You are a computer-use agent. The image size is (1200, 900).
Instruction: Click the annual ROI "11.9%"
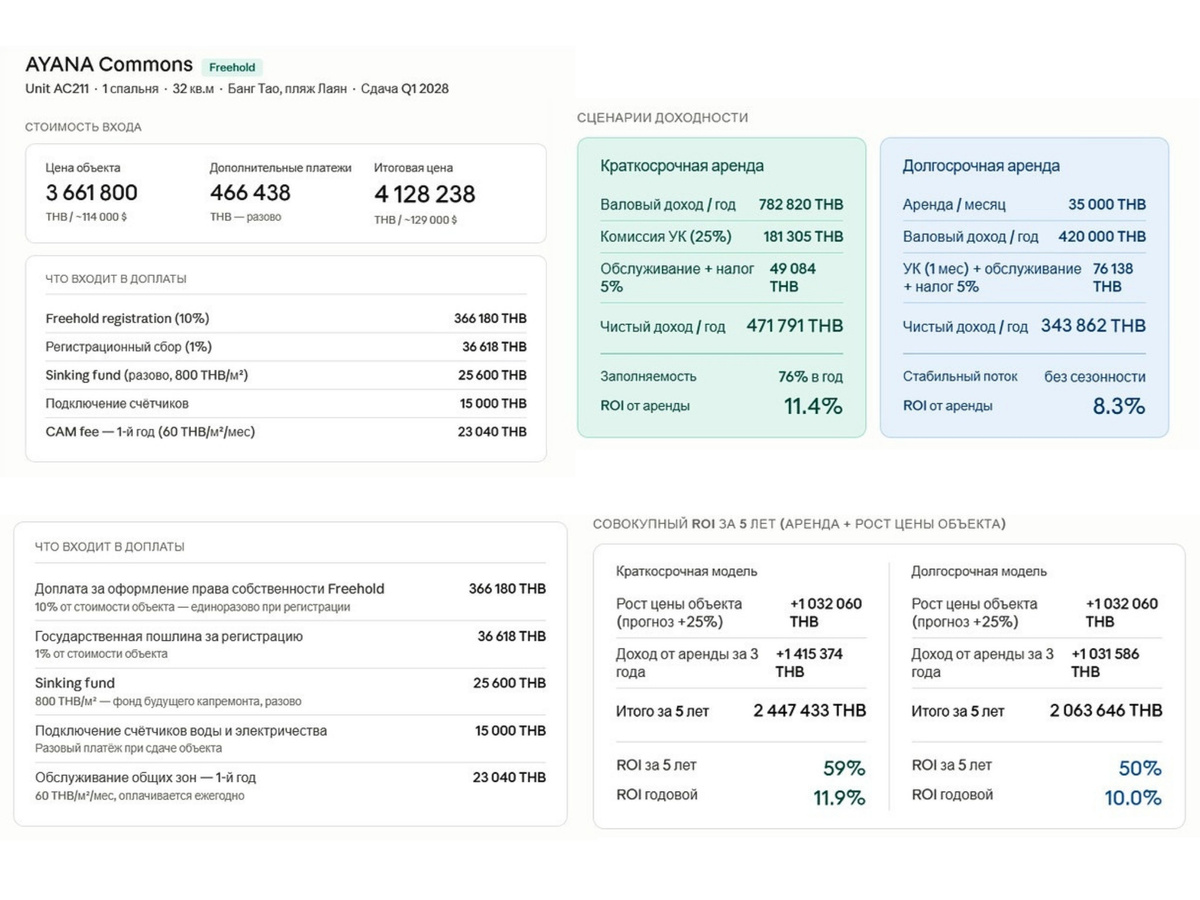[x=840, y=798]
